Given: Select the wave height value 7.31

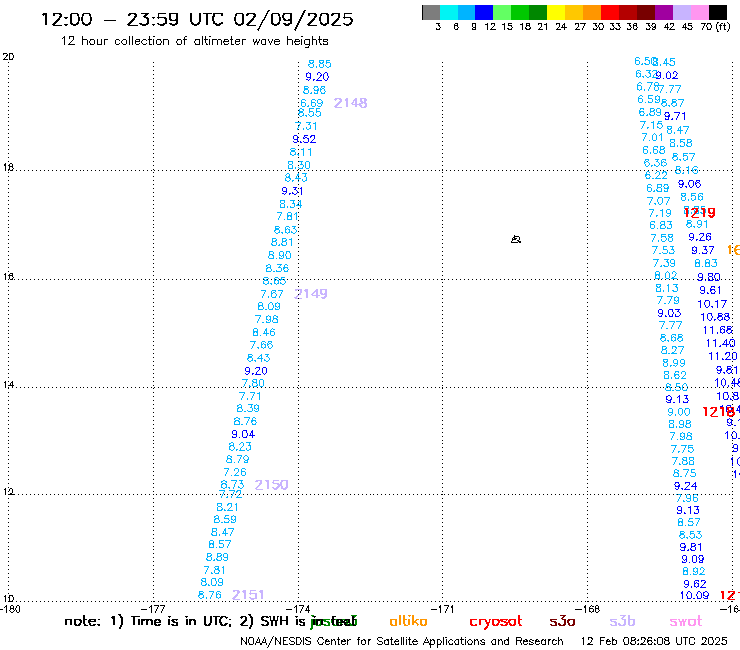Looking at the screenshot, I should tap(306, 126).
